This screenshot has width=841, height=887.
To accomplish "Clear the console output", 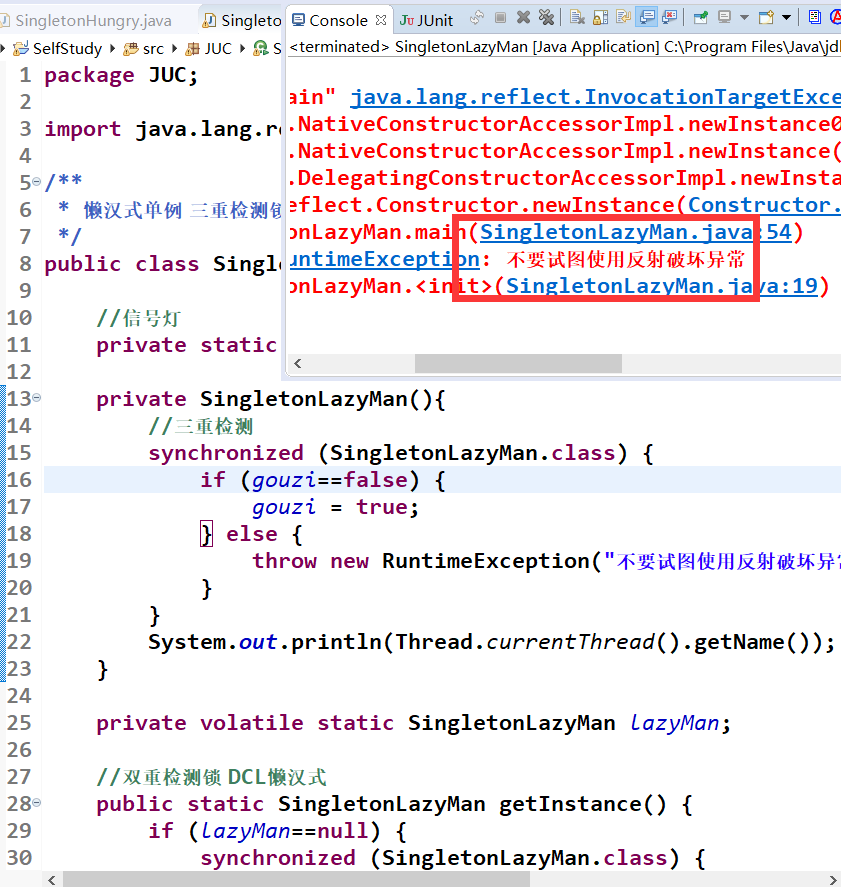I will point(577,18).
